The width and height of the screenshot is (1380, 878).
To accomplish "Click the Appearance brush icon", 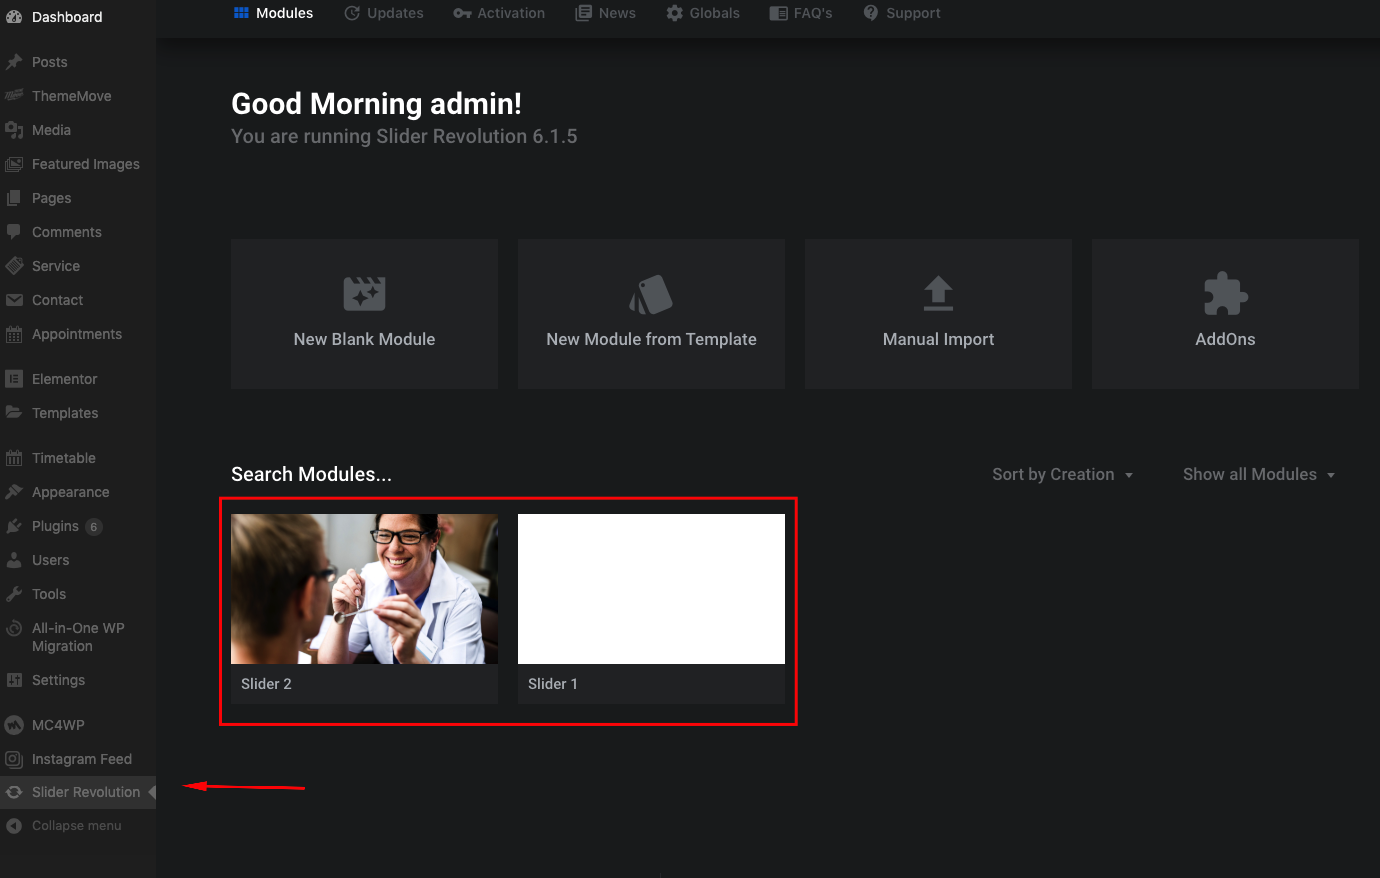I will tap(14, 492).
